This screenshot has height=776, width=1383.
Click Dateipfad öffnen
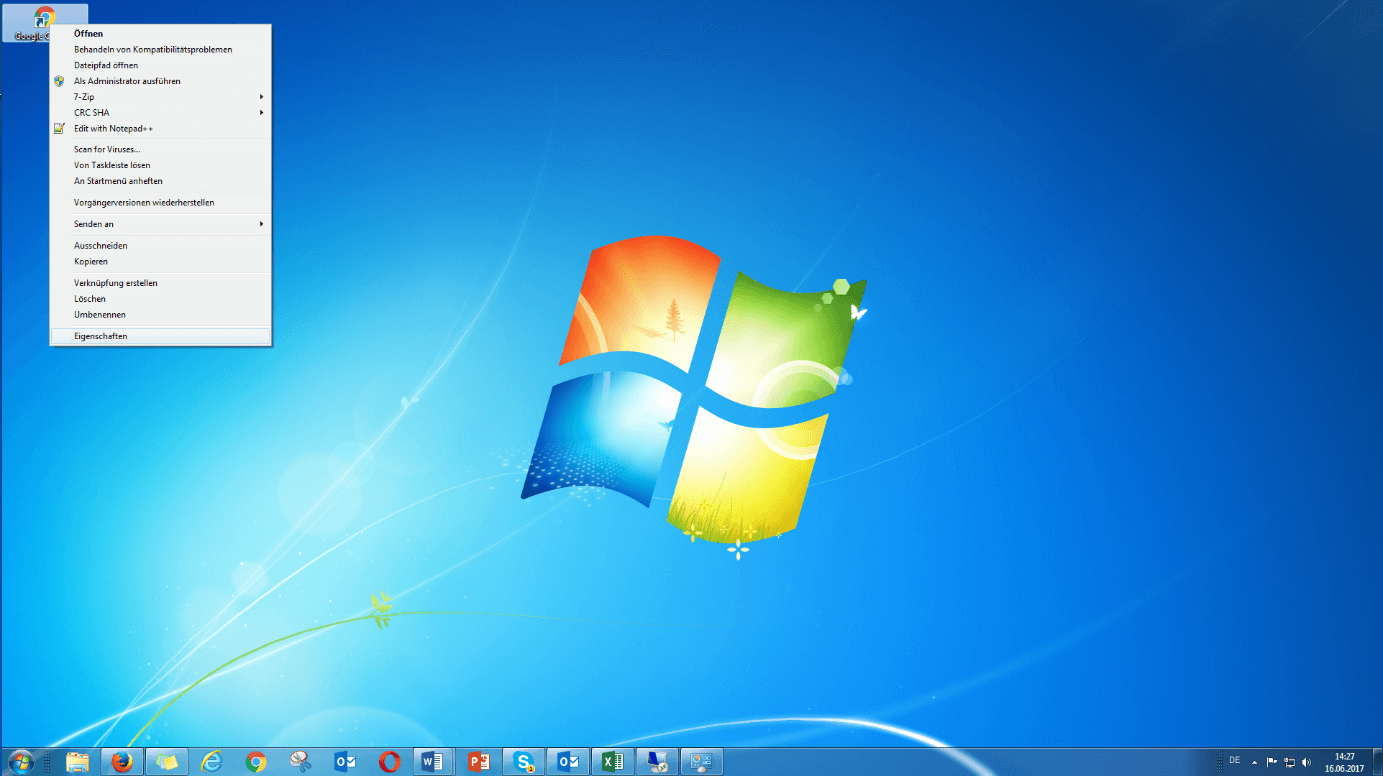point(160,65)
